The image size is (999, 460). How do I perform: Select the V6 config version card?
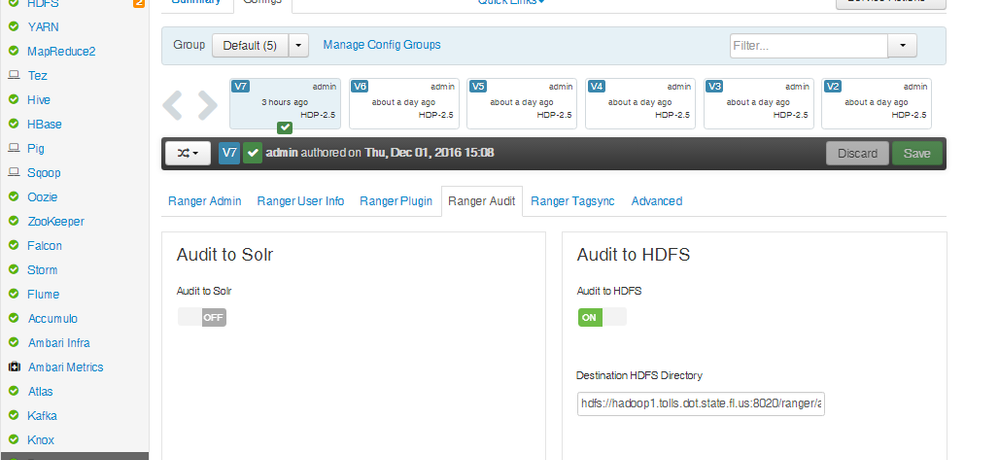point(403,103)
